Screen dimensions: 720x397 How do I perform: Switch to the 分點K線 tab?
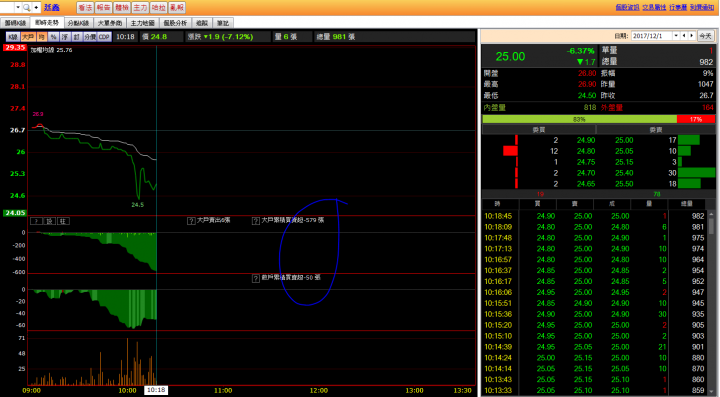point(78,23)
